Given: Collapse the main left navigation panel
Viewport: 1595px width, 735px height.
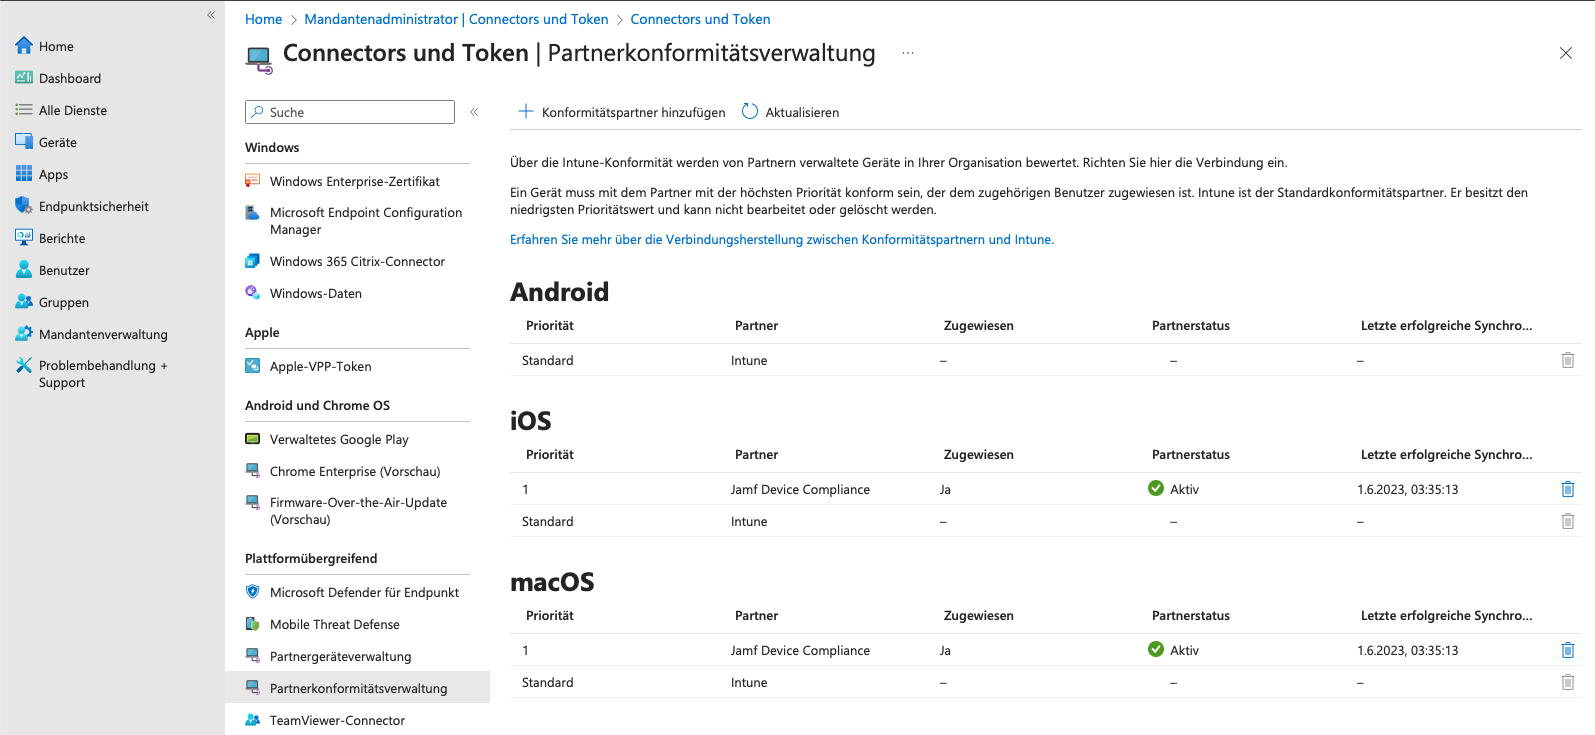Looking at the screenshot, I should pos(211,15).
